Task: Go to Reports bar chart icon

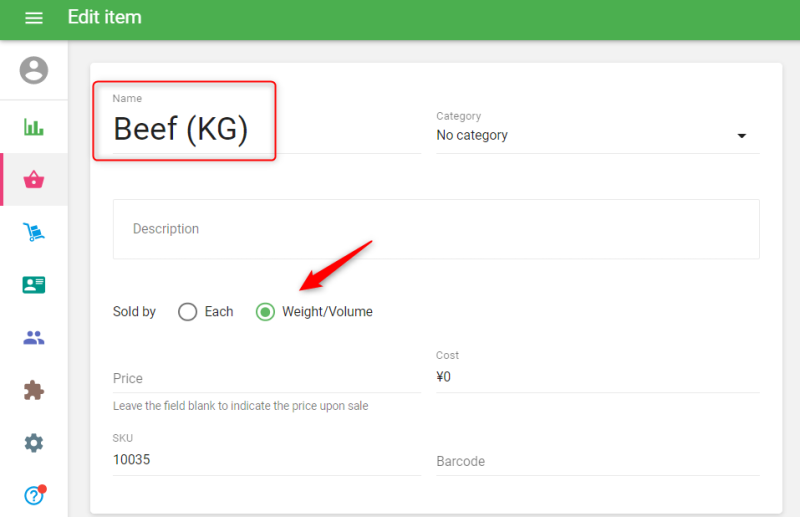Action: (x=34, y=127)
